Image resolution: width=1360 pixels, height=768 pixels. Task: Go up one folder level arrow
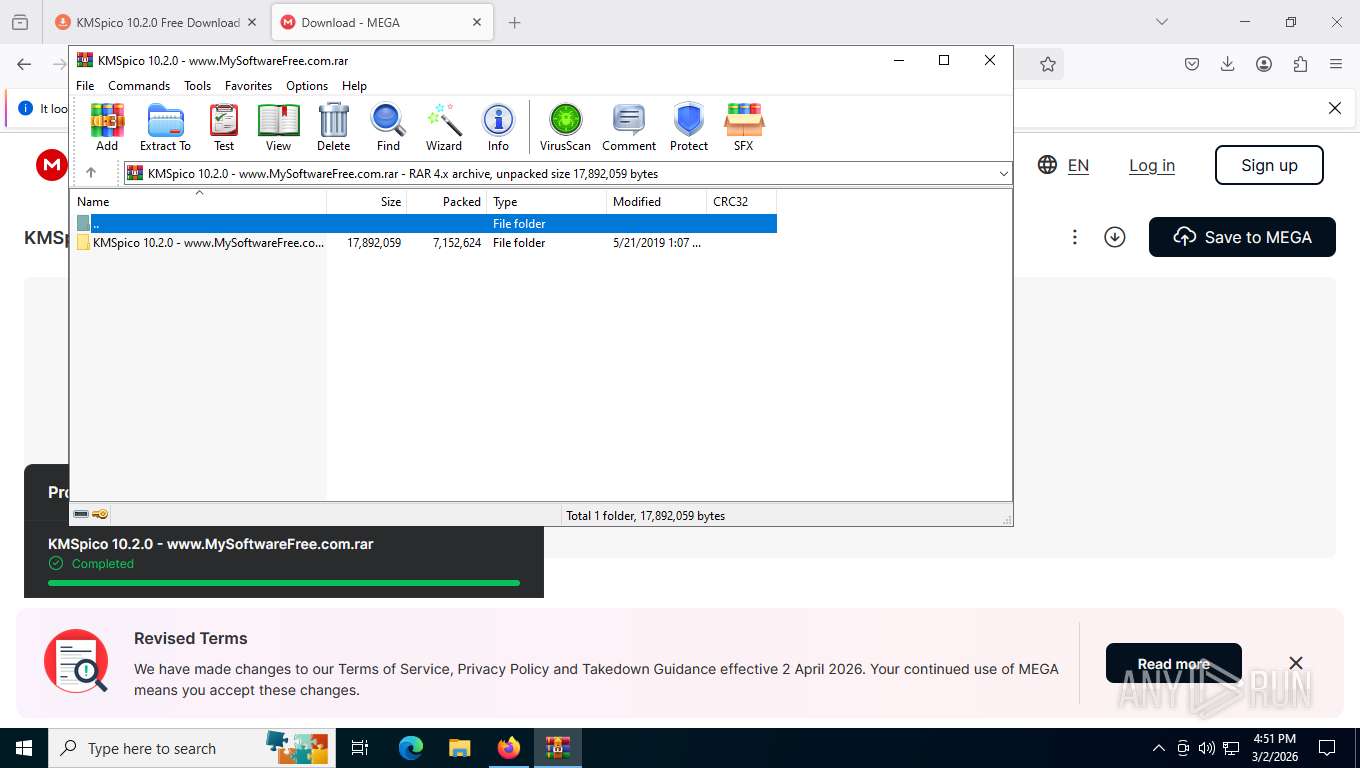tap(91, 173)
